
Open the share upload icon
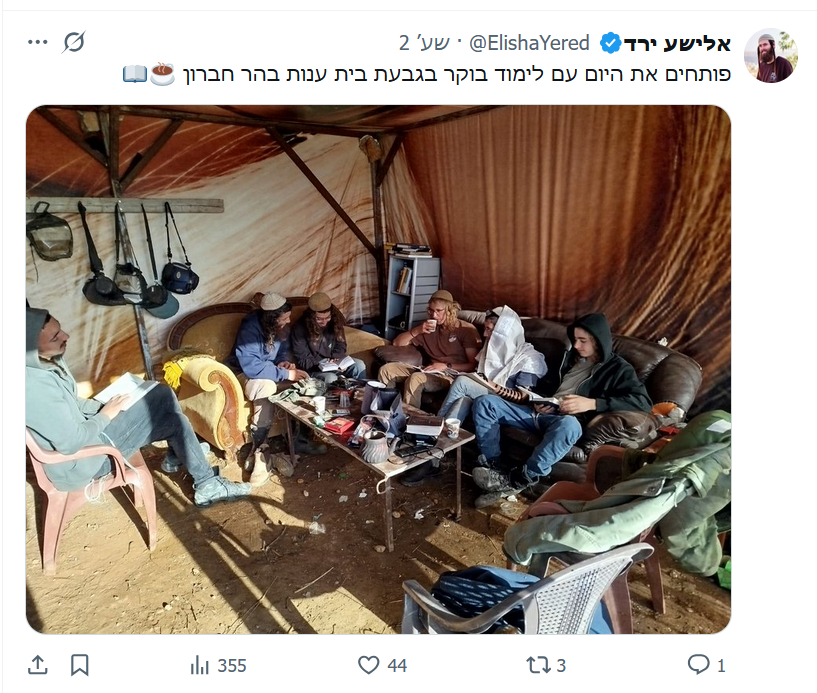pos(38,665)
